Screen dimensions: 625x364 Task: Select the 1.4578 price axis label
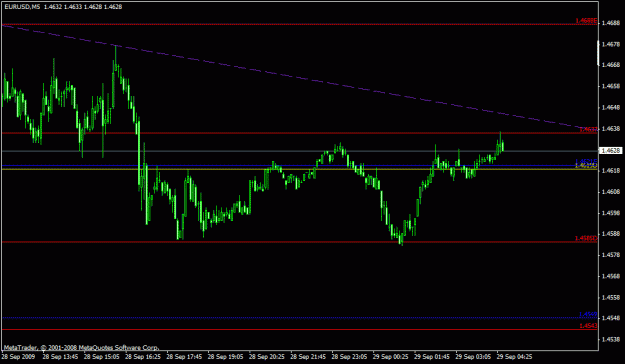[x=611, y=255]
